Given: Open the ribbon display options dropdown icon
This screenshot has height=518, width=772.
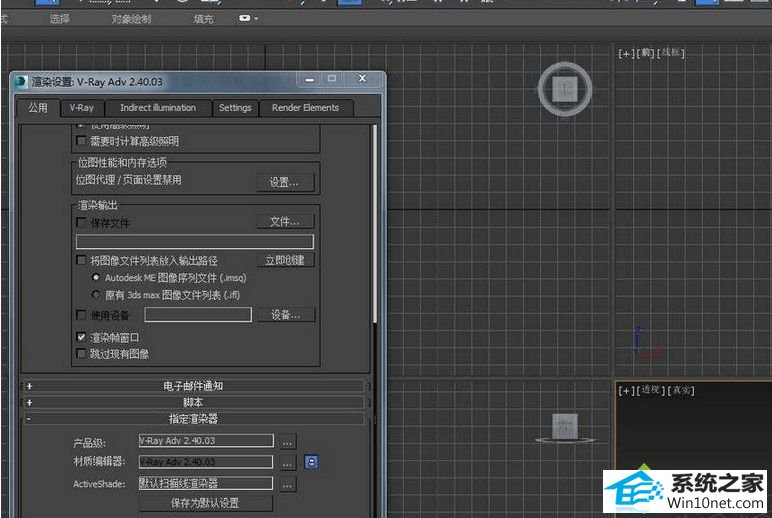Looking at the screenshot, I should 248,18.
